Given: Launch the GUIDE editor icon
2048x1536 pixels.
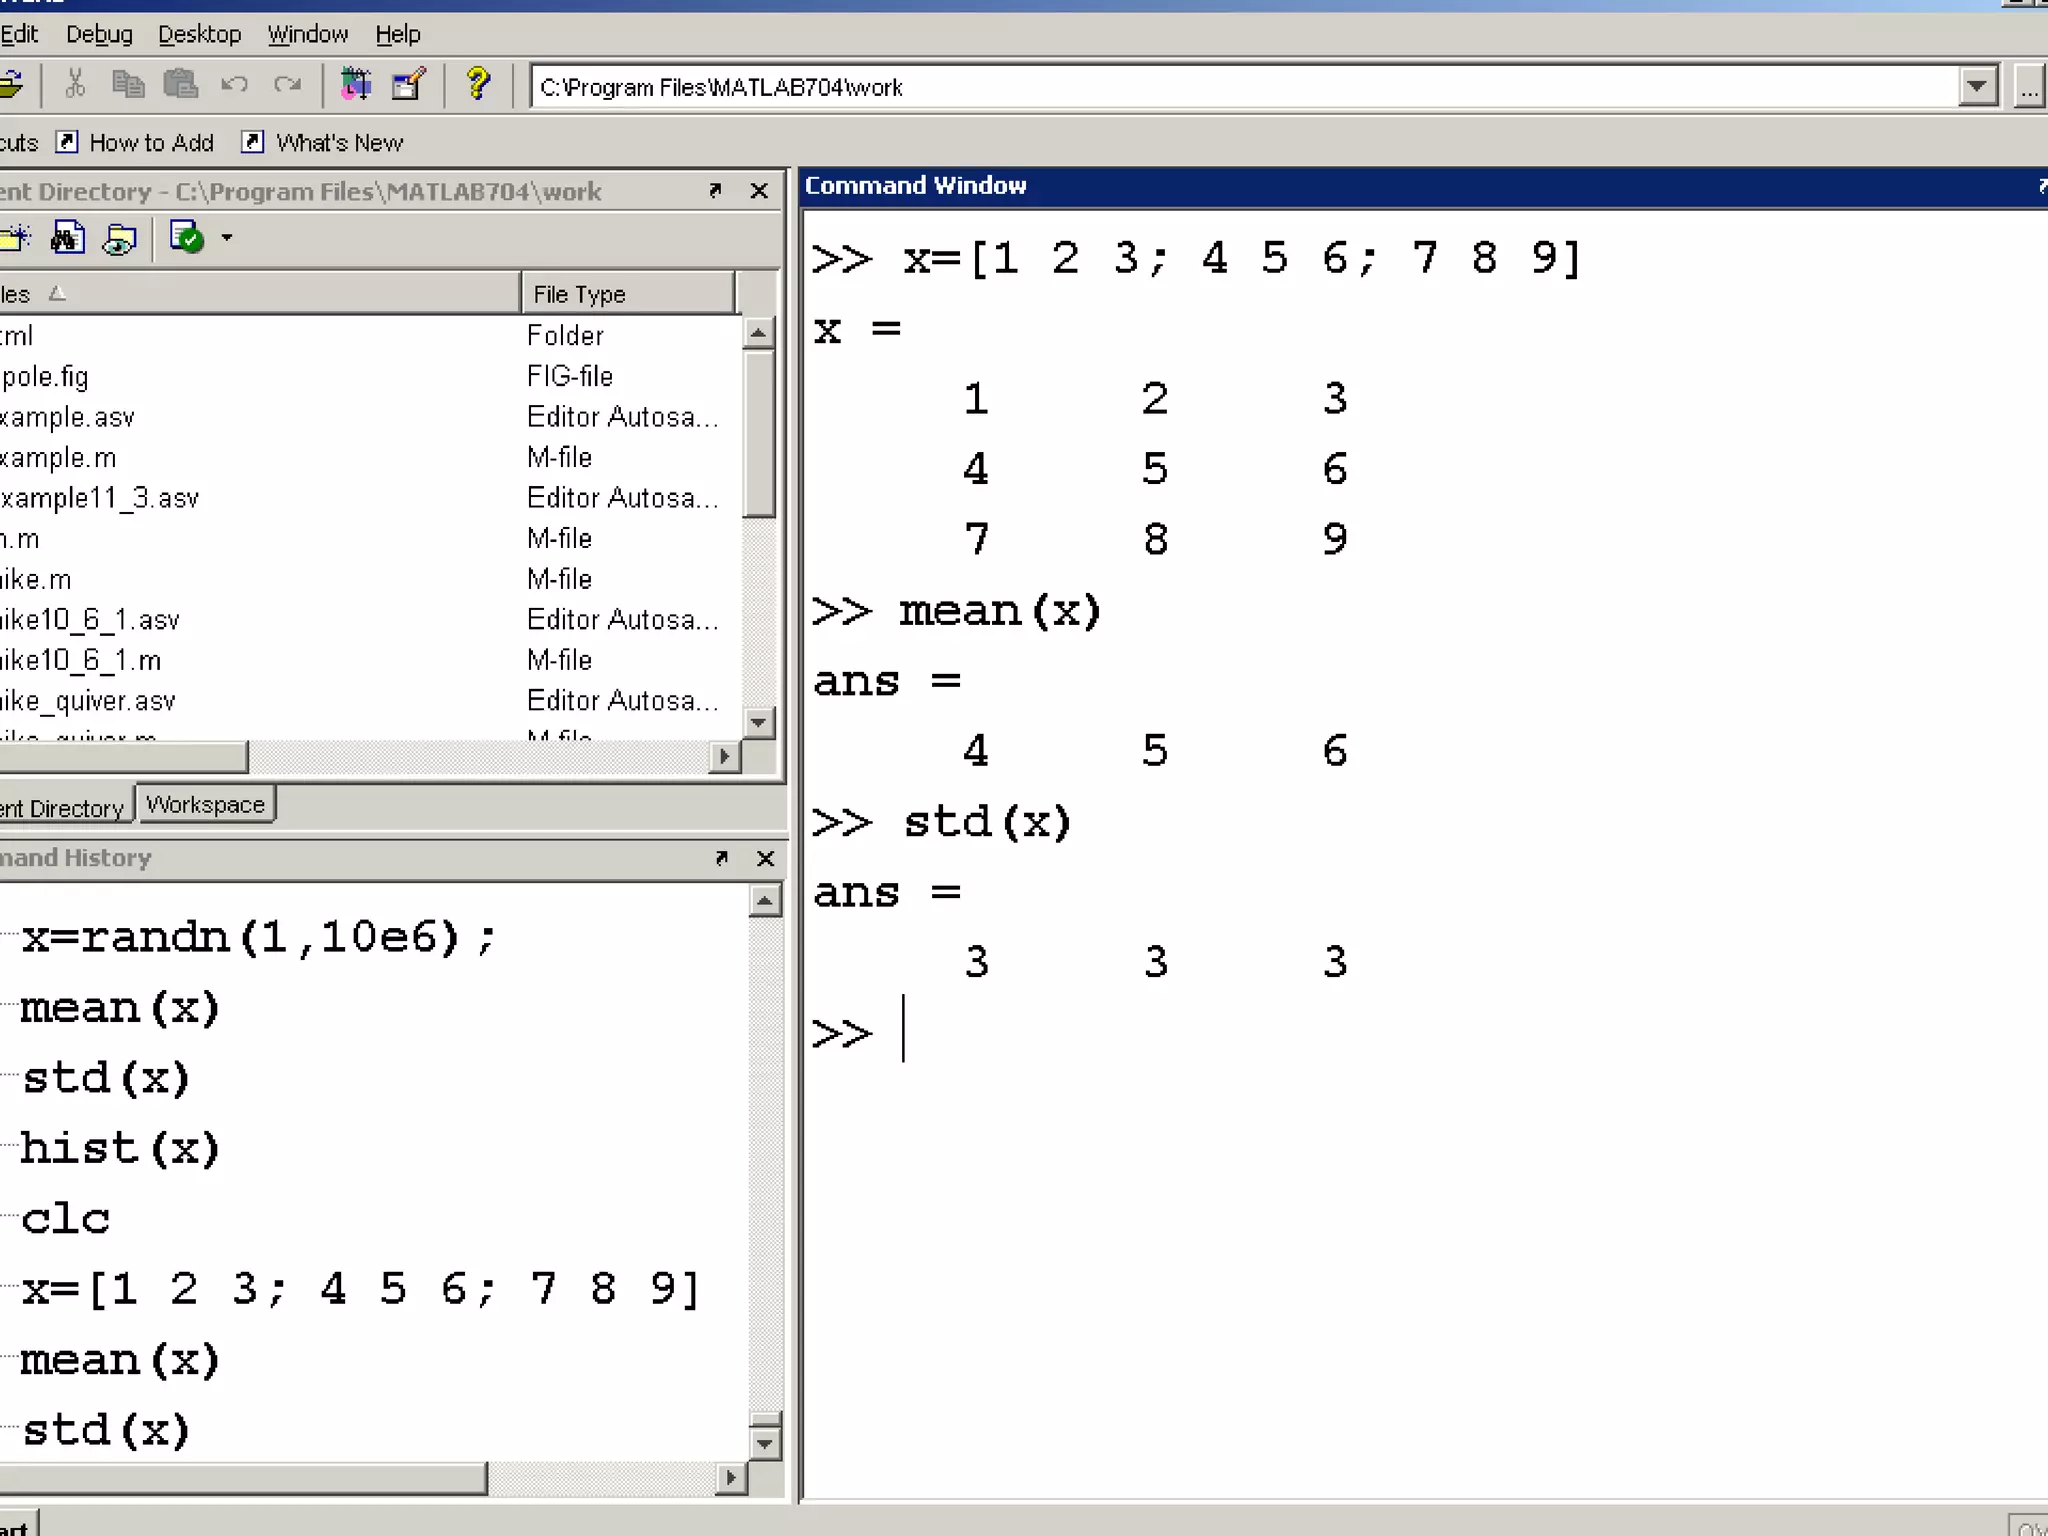Looking at the screenshot, I should [x=408, y=85].
